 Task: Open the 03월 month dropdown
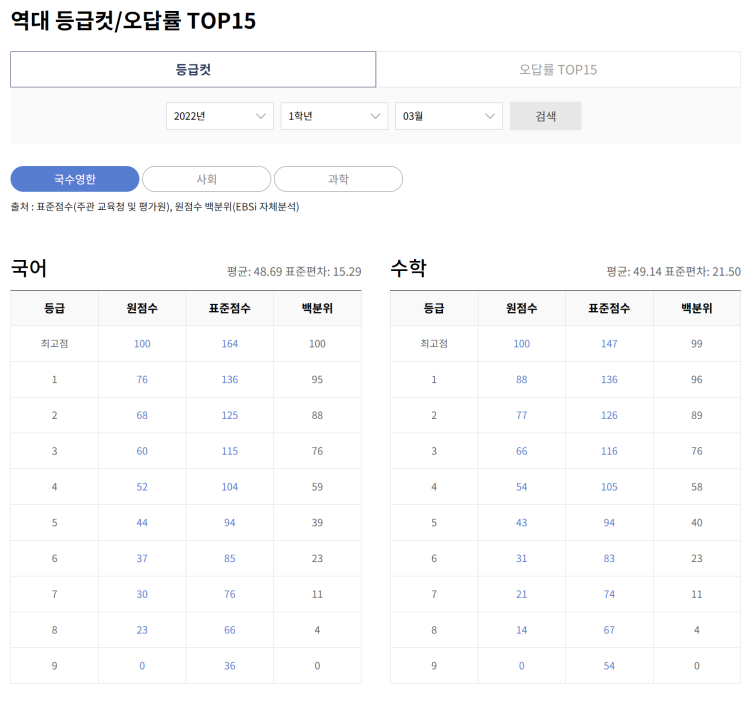point(449,116)
